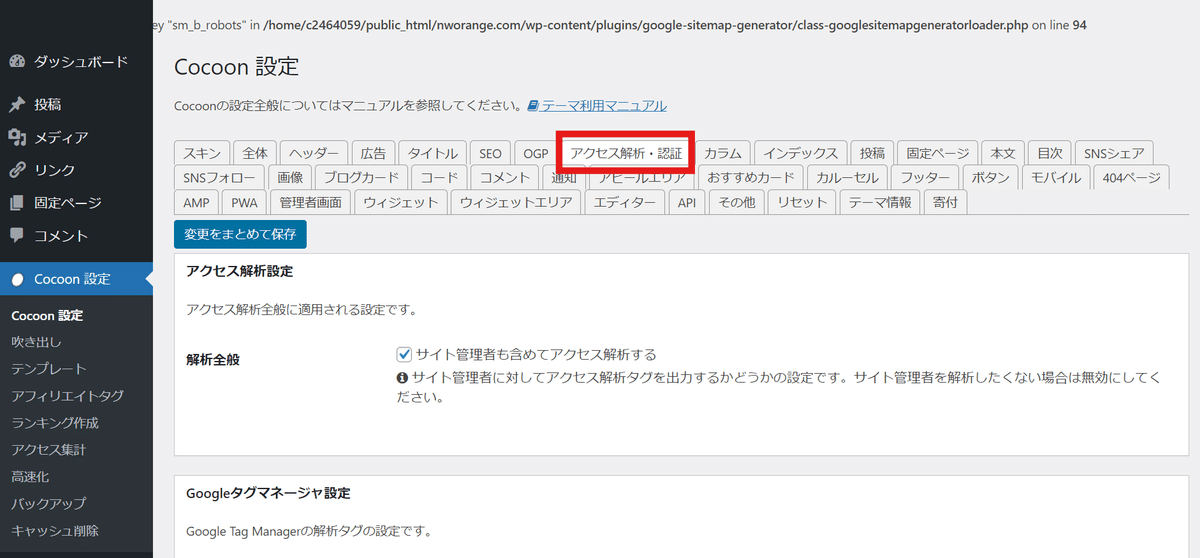The width and height of the screenshot is (1200, 558).
Task: Switch to the ヘッダー tab
Action: (x=314, y=153)
